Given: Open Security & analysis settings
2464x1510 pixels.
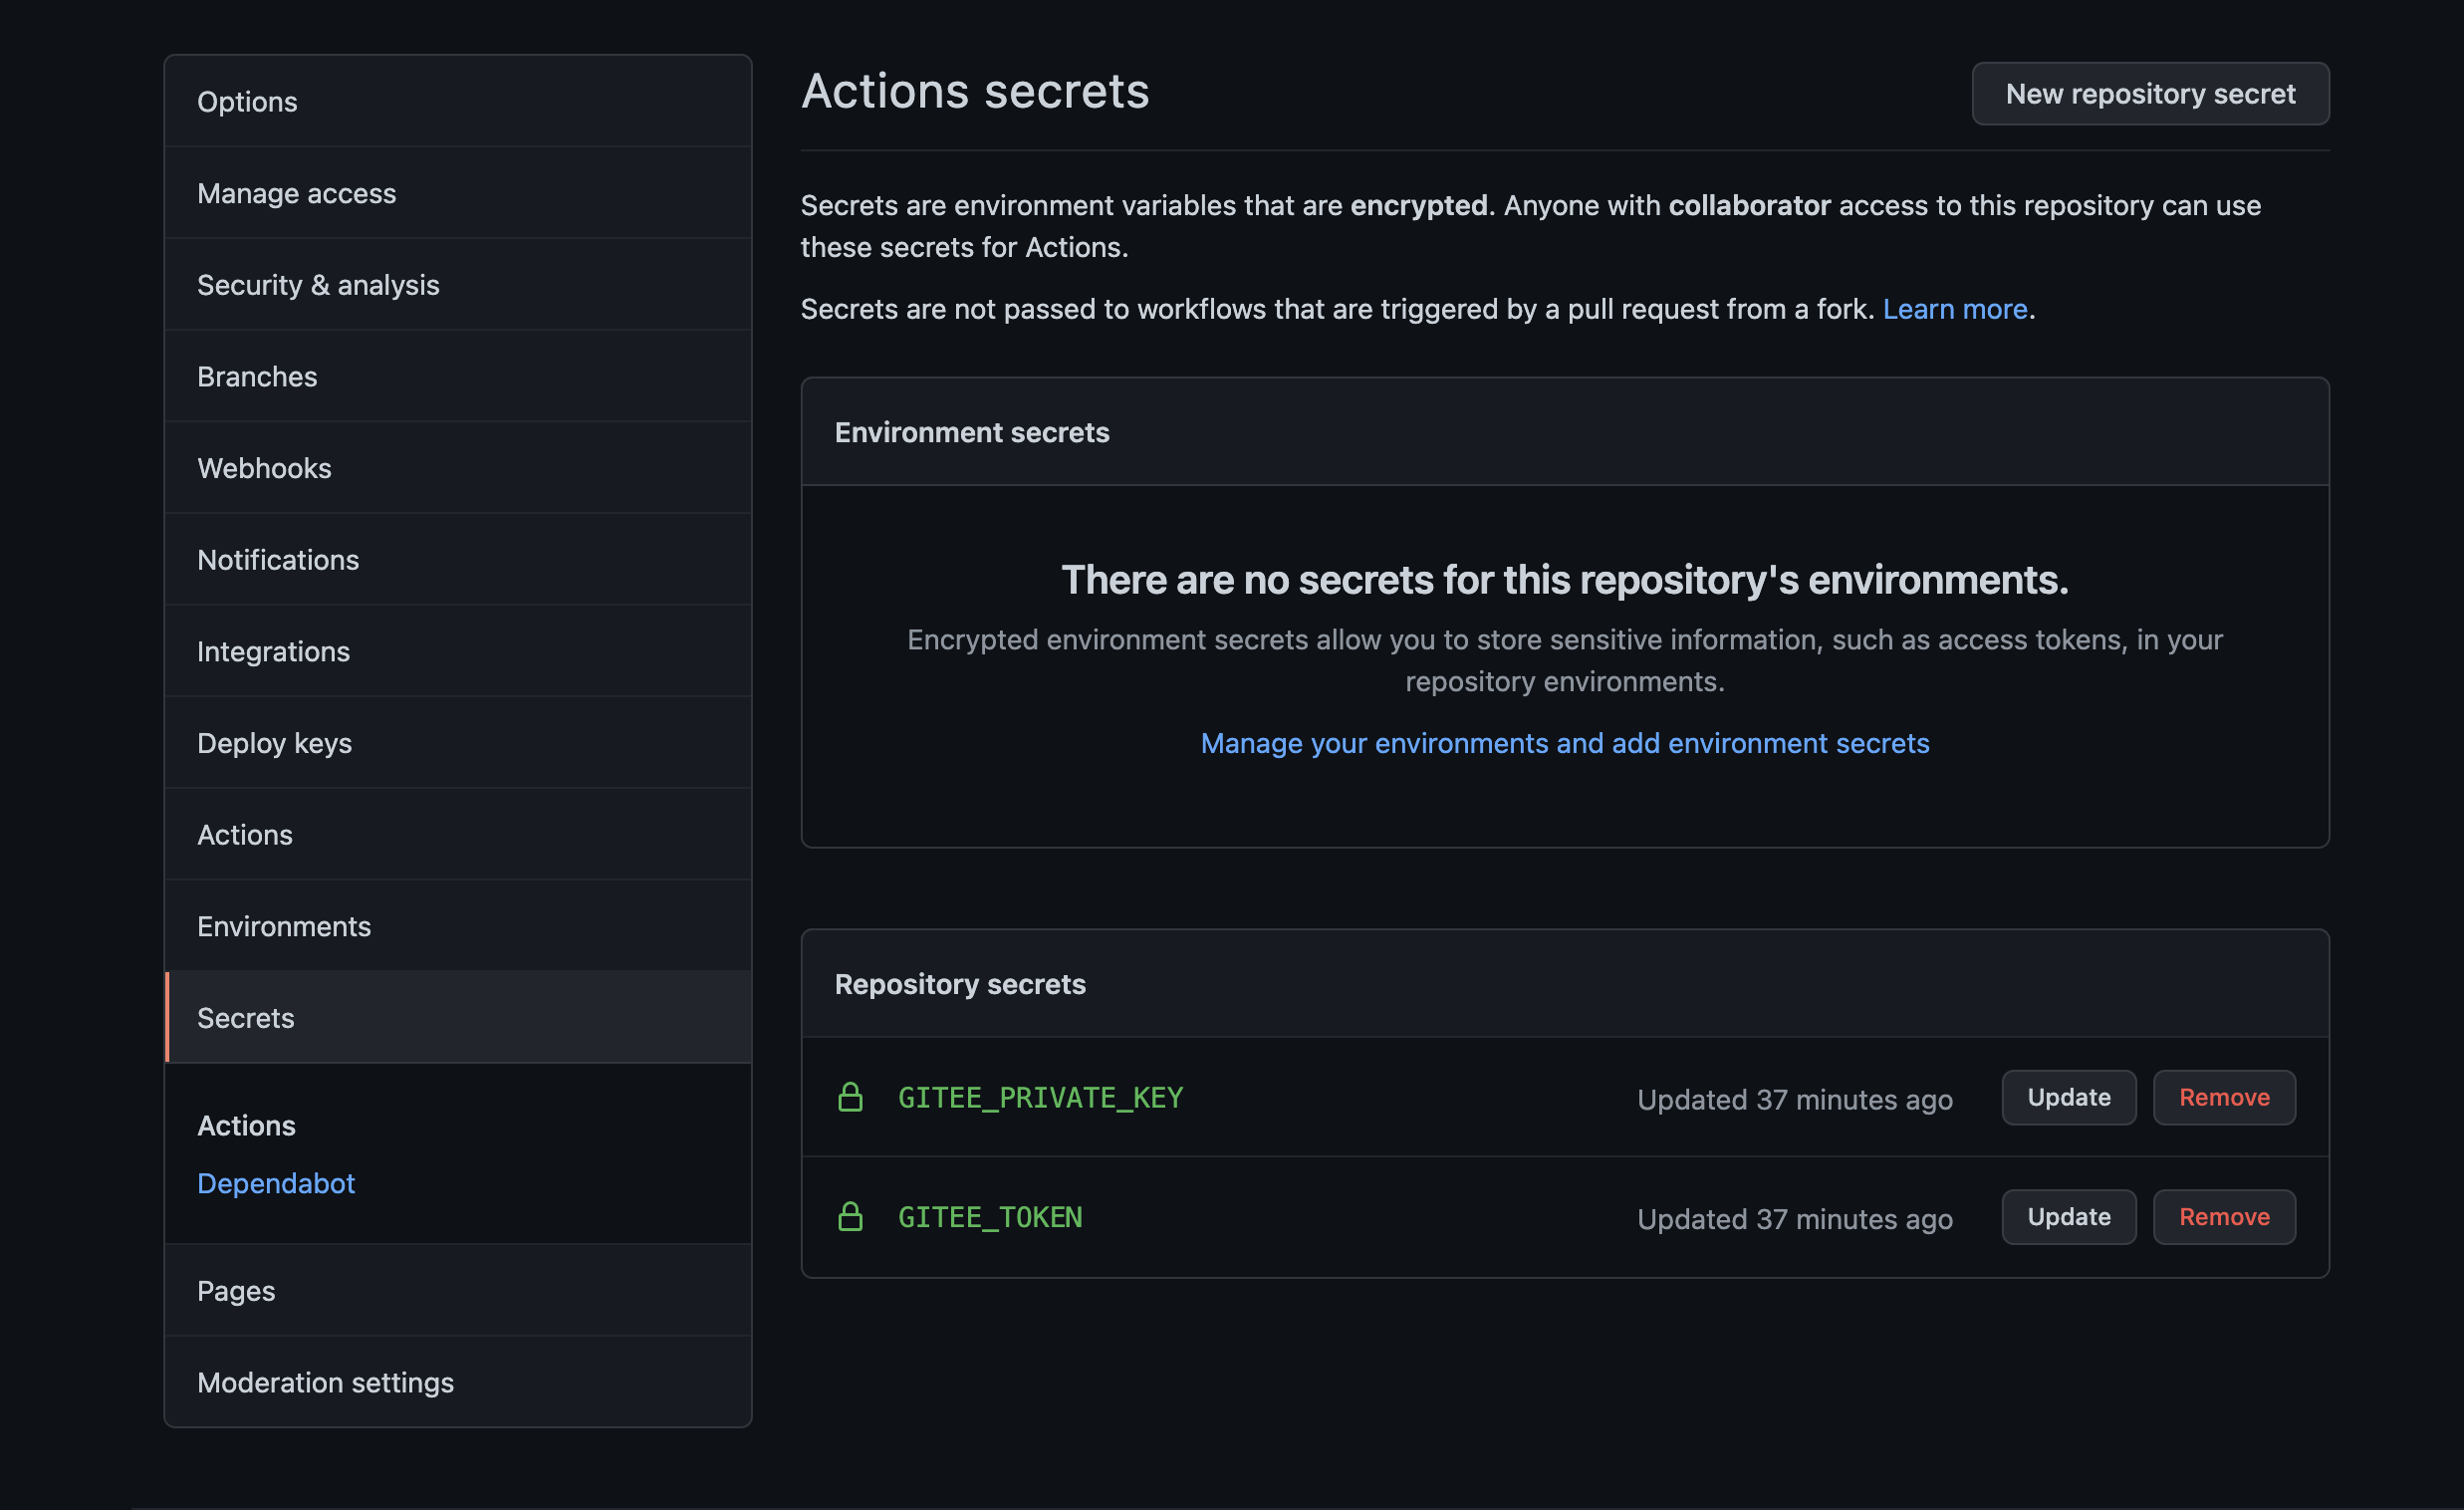Looking at the screenshot, I should point(318,284).
